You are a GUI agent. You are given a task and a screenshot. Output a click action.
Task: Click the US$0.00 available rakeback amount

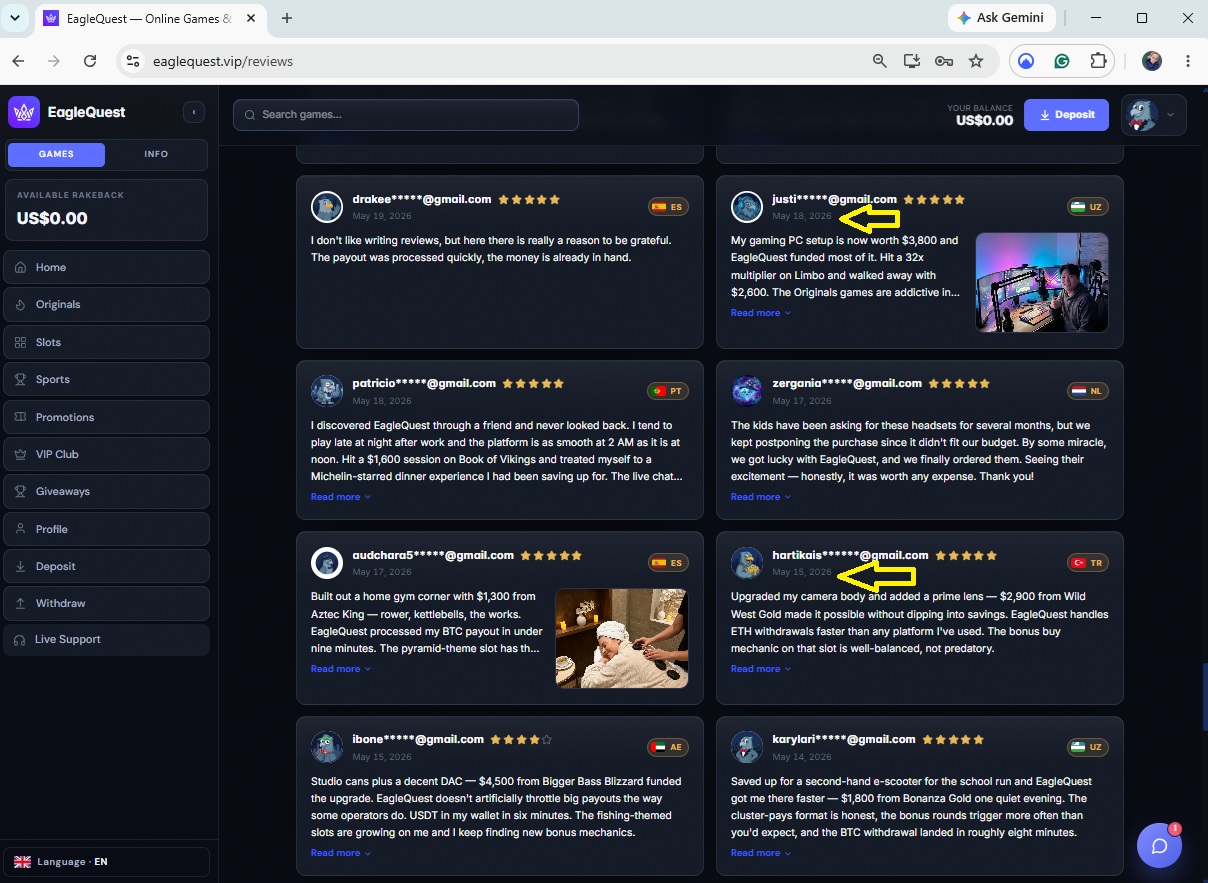52,218
